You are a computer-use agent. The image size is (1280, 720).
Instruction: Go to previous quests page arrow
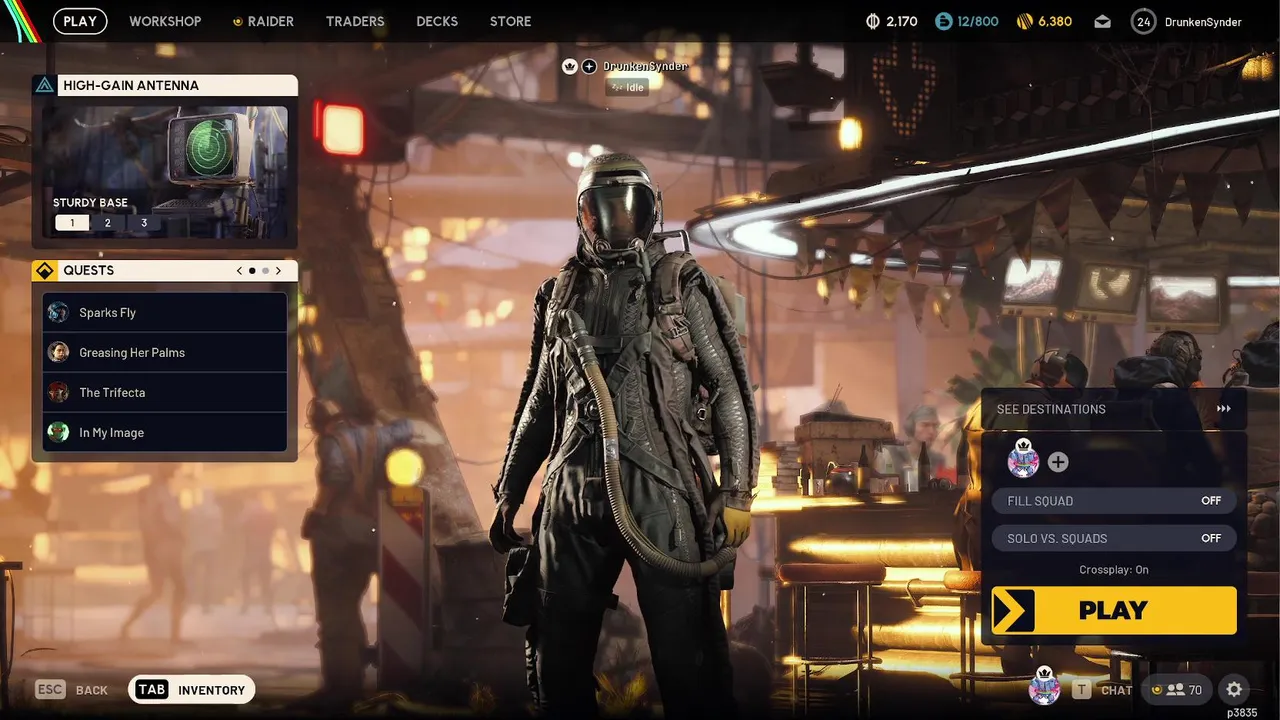[x=240, y=270]
